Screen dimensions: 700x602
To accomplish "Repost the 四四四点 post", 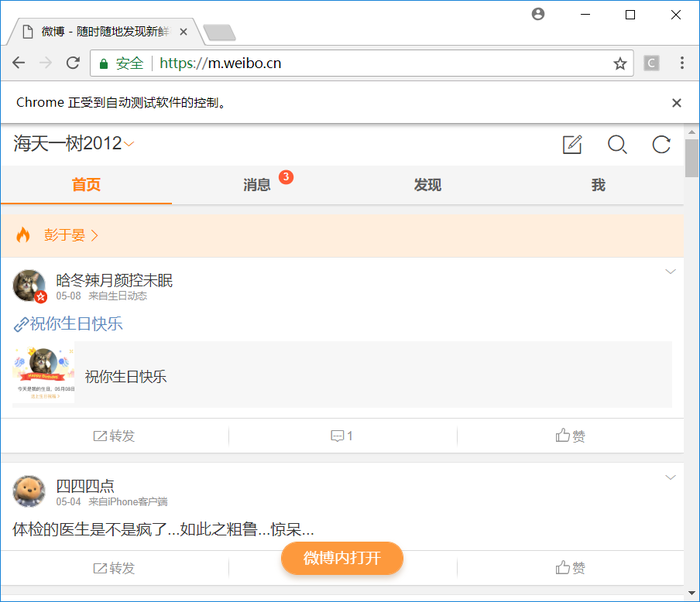I will (x=114, y=568).
